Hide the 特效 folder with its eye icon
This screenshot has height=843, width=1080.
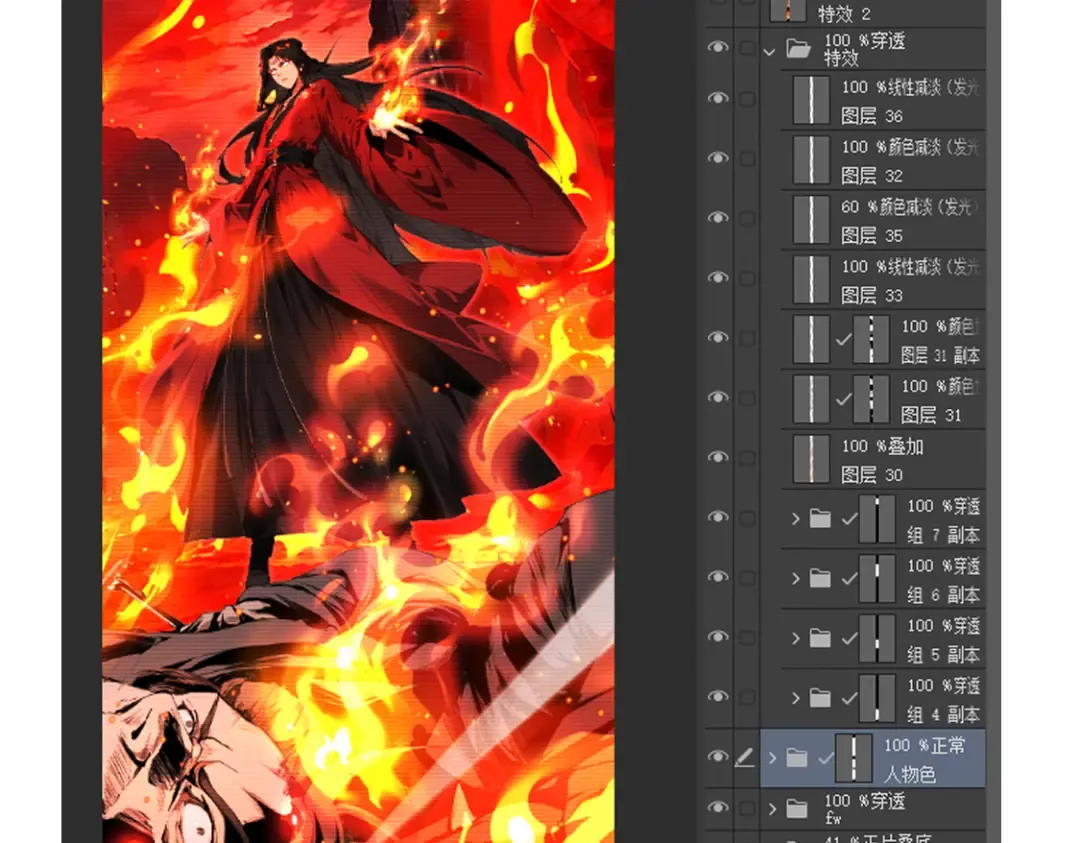pos(718,47)
